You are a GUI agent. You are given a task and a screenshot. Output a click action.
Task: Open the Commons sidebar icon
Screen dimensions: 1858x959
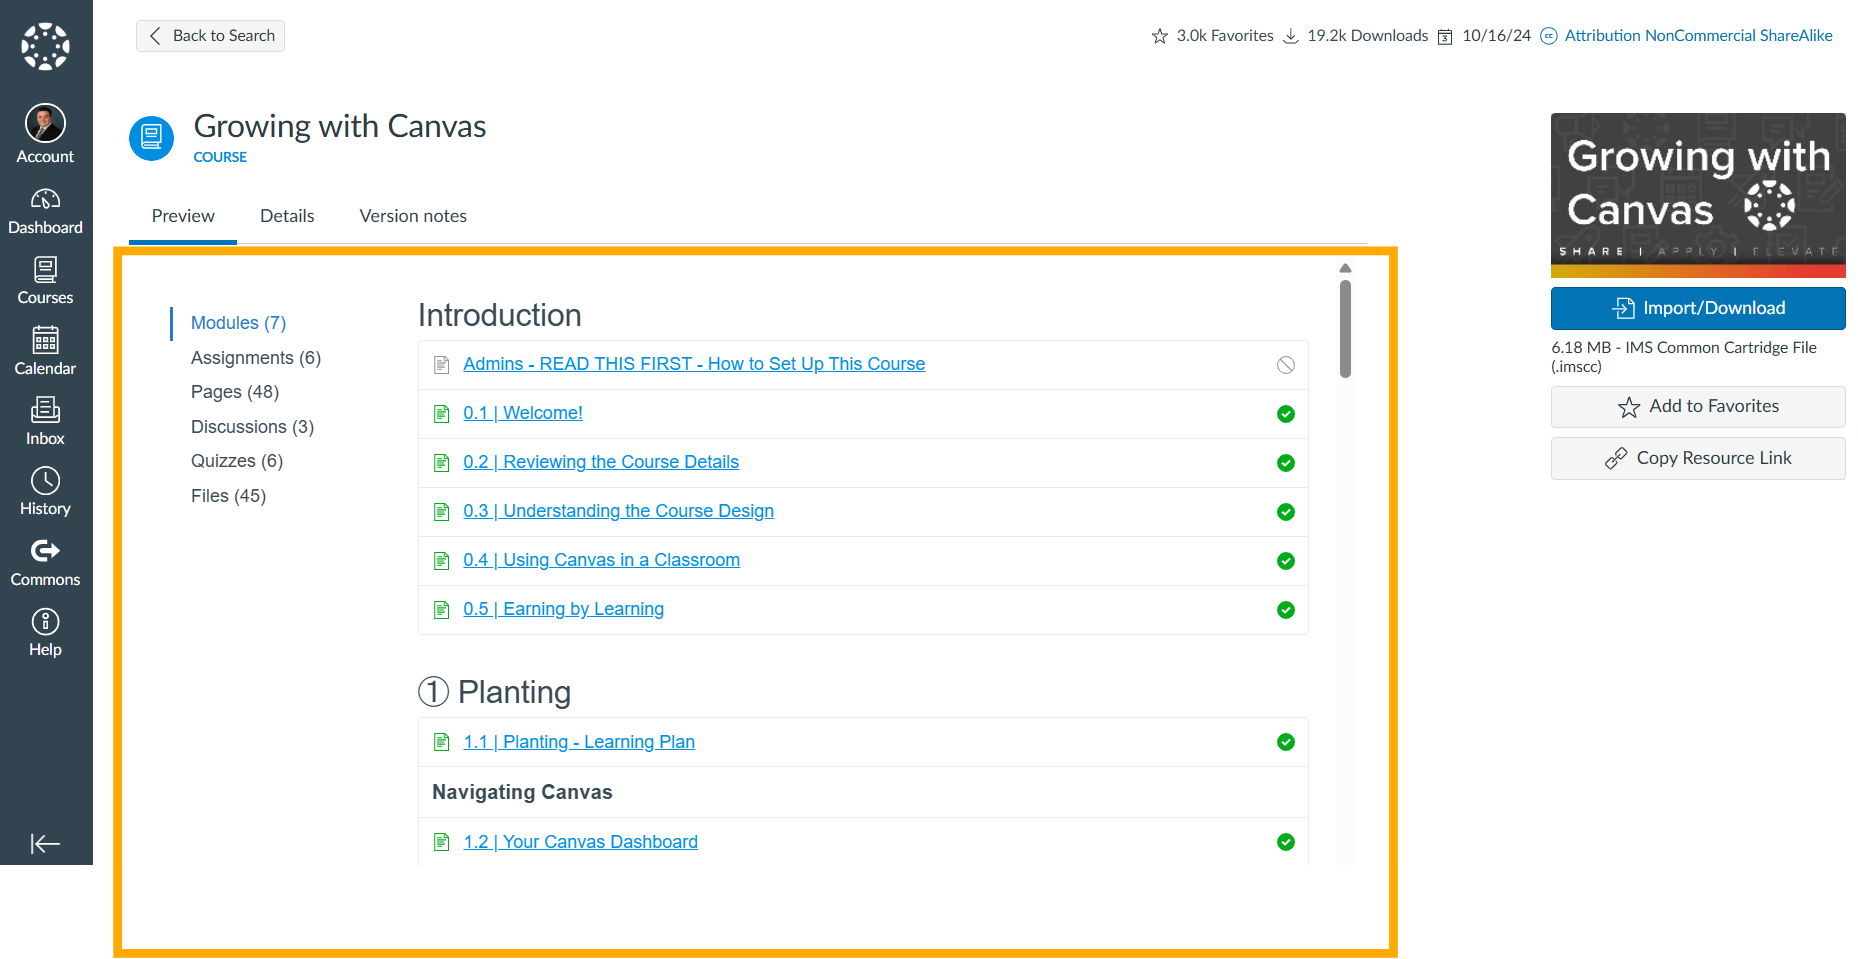coord(45,560)
